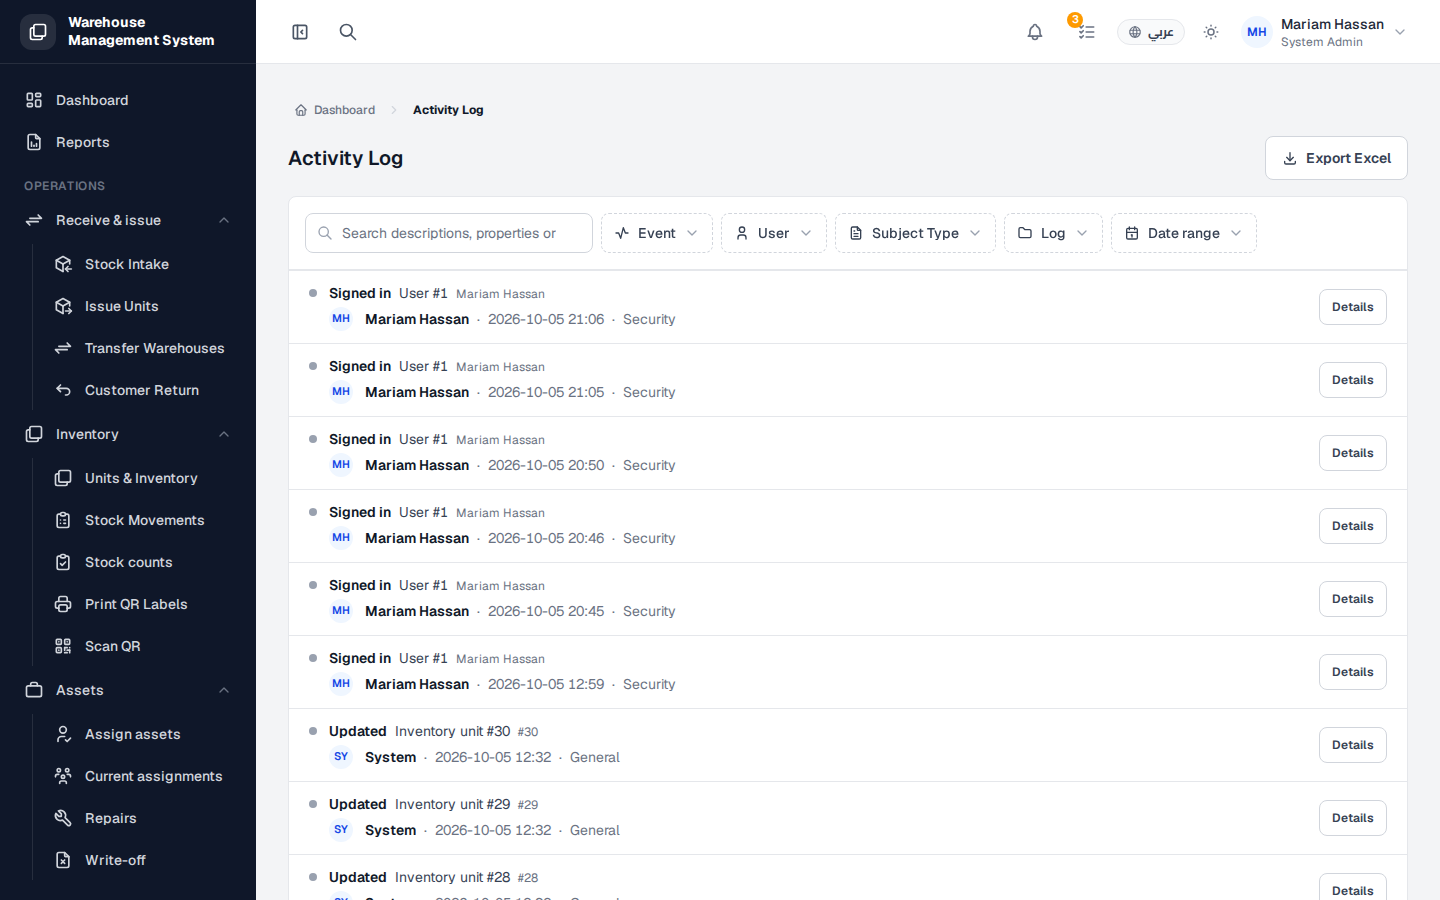This screenshot has width=1440, height=900.
Task: Collapse the Assets section
Action: [128, 690]
